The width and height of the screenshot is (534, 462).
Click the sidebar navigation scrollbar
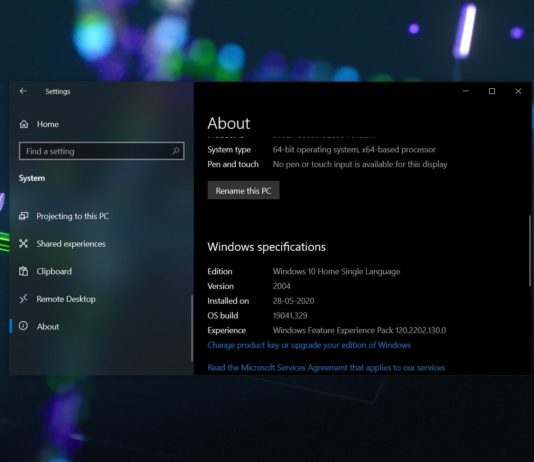(x=192, y=328)
